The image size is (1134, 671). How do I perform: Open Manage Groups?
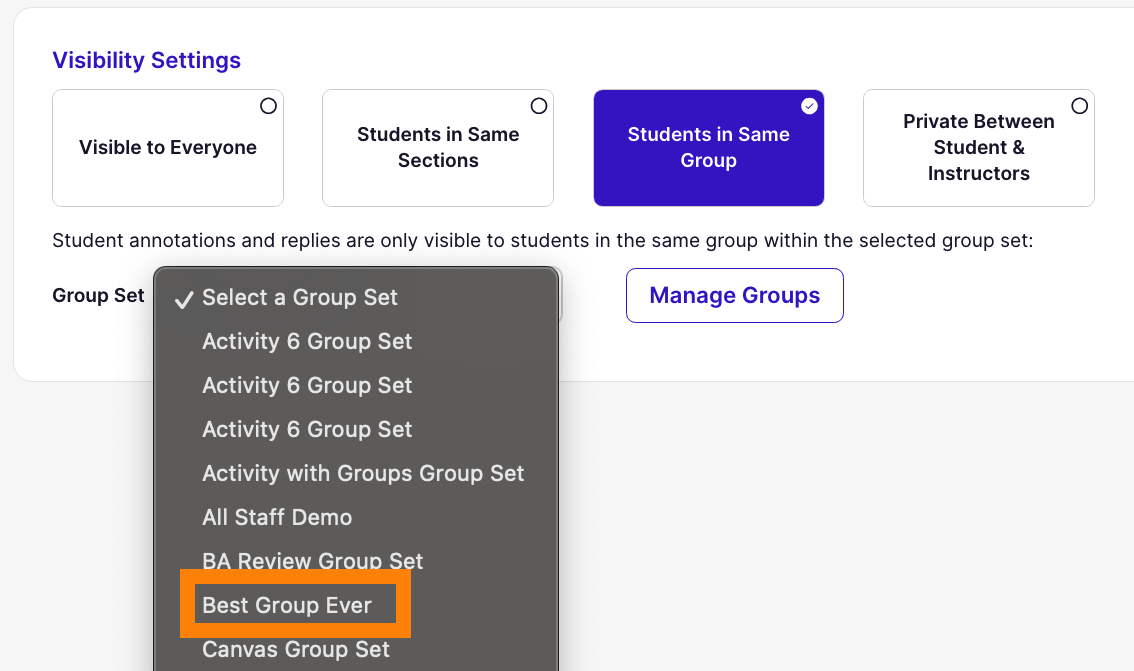tap(734, 295)
